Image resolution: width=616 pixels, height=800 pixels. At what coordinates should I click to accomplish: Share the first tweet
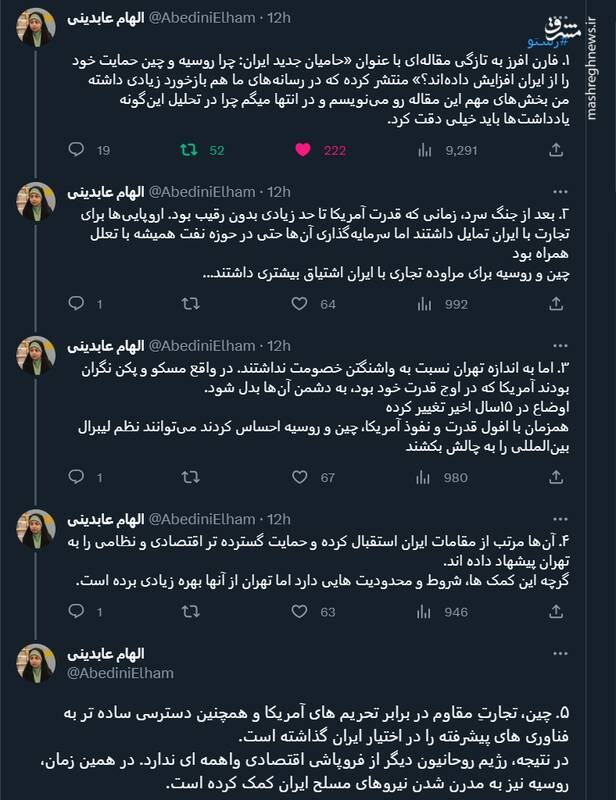coord(548,148)
